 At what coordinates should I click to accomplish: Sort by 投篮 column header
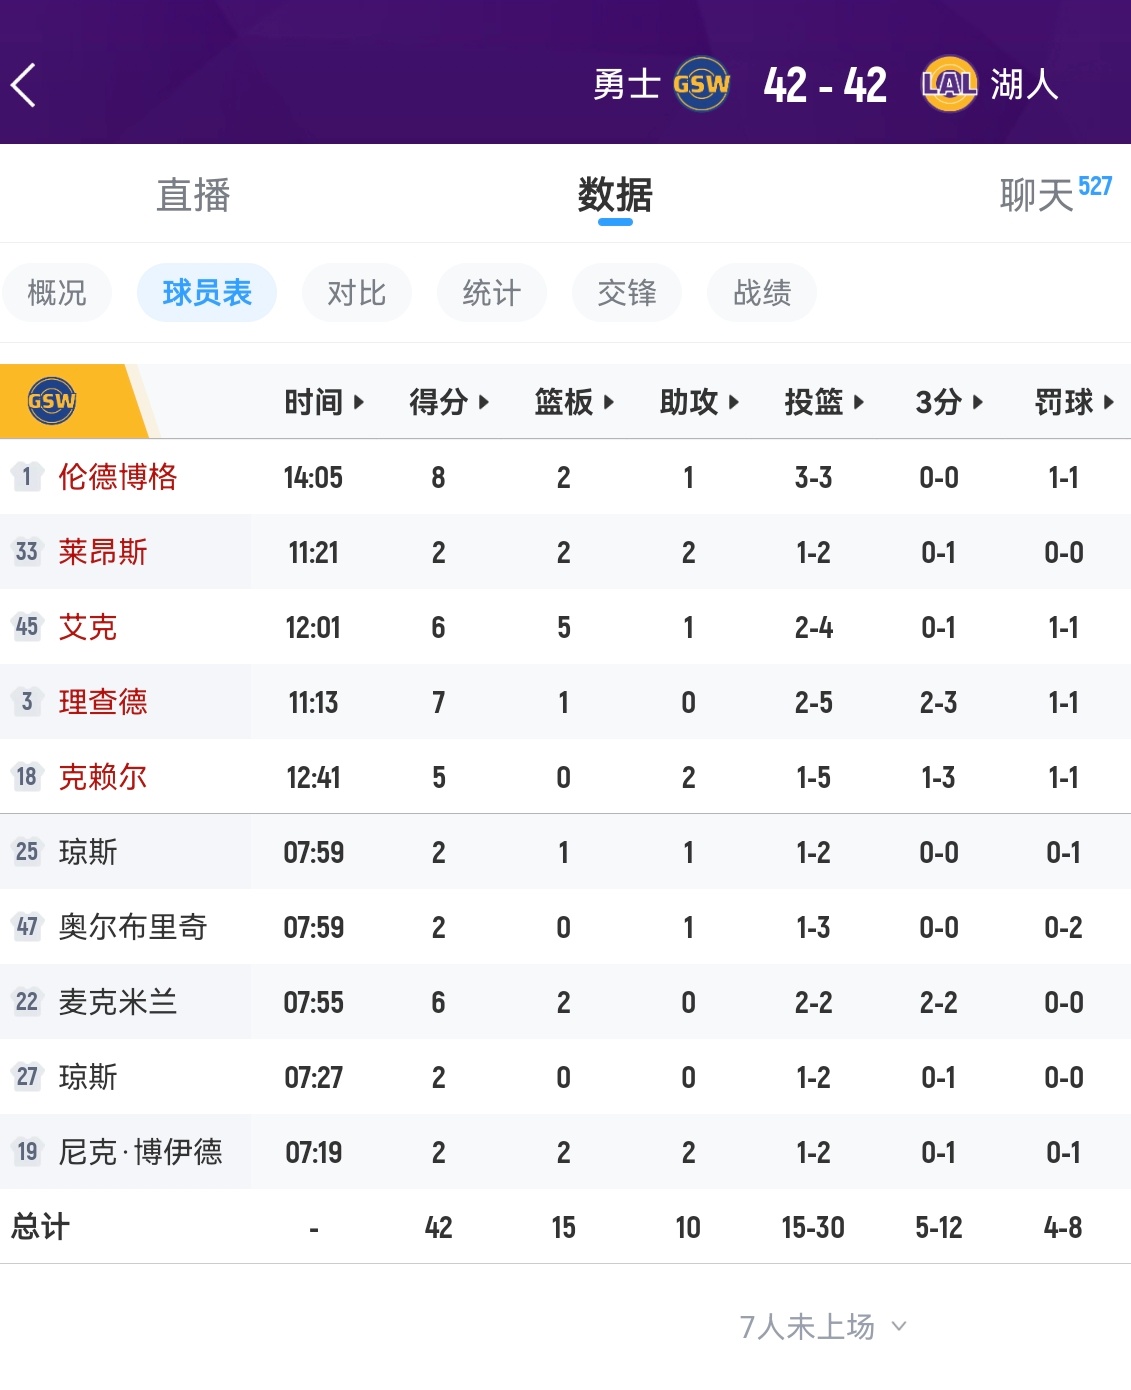tap(824, 402)
